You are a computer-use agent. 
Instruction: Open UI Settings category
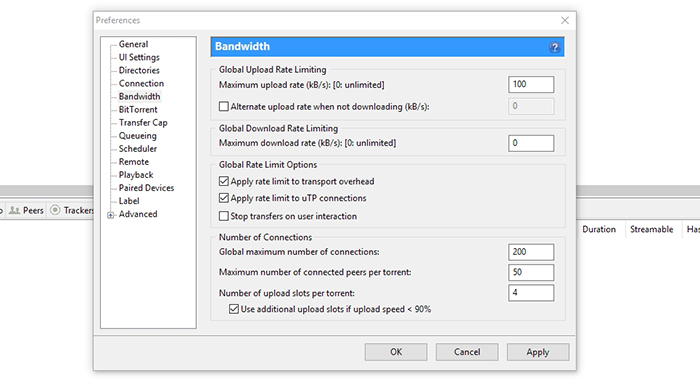click(139, 57)
